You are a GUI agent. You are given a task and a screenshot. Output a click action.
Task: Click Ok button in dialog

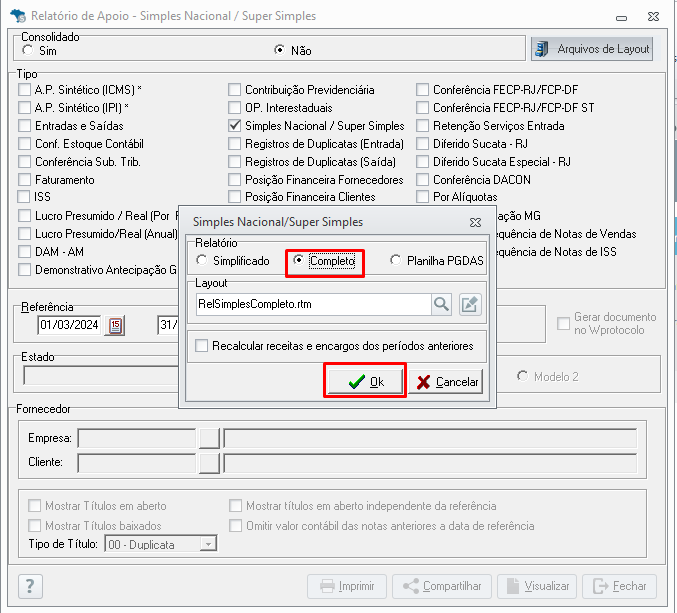tap(365, 382)
